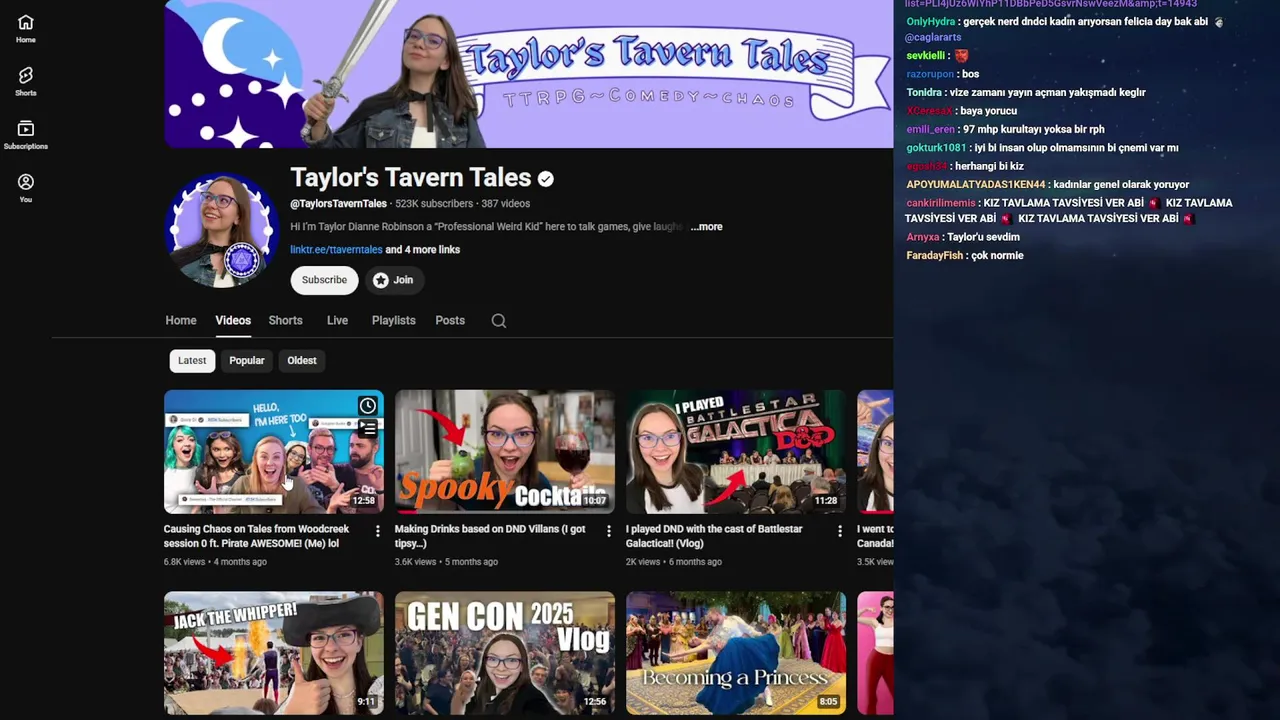Click the Join membership button
The width and height of the screenshot is (1280, 720).
click(x=393, y=280)
